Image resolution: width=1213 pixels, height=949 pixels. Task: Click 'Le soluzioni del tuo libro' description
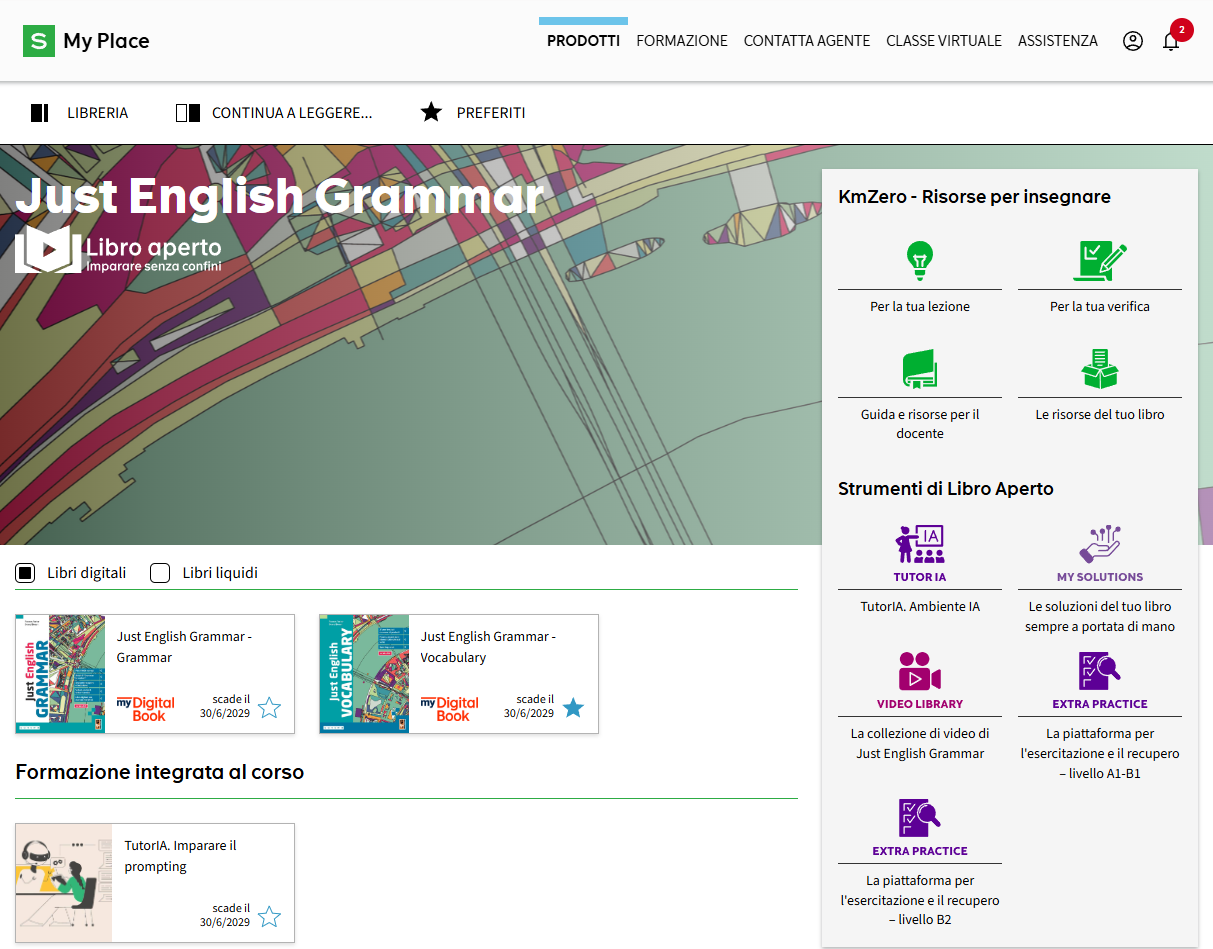[1100, 616]
